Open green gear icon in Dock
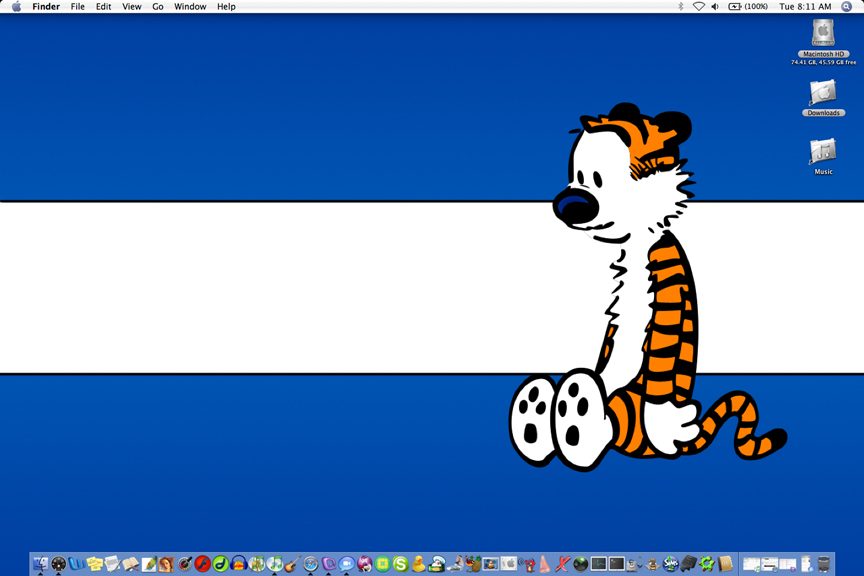This screenshot has height=576, width=864. [706, 564]
